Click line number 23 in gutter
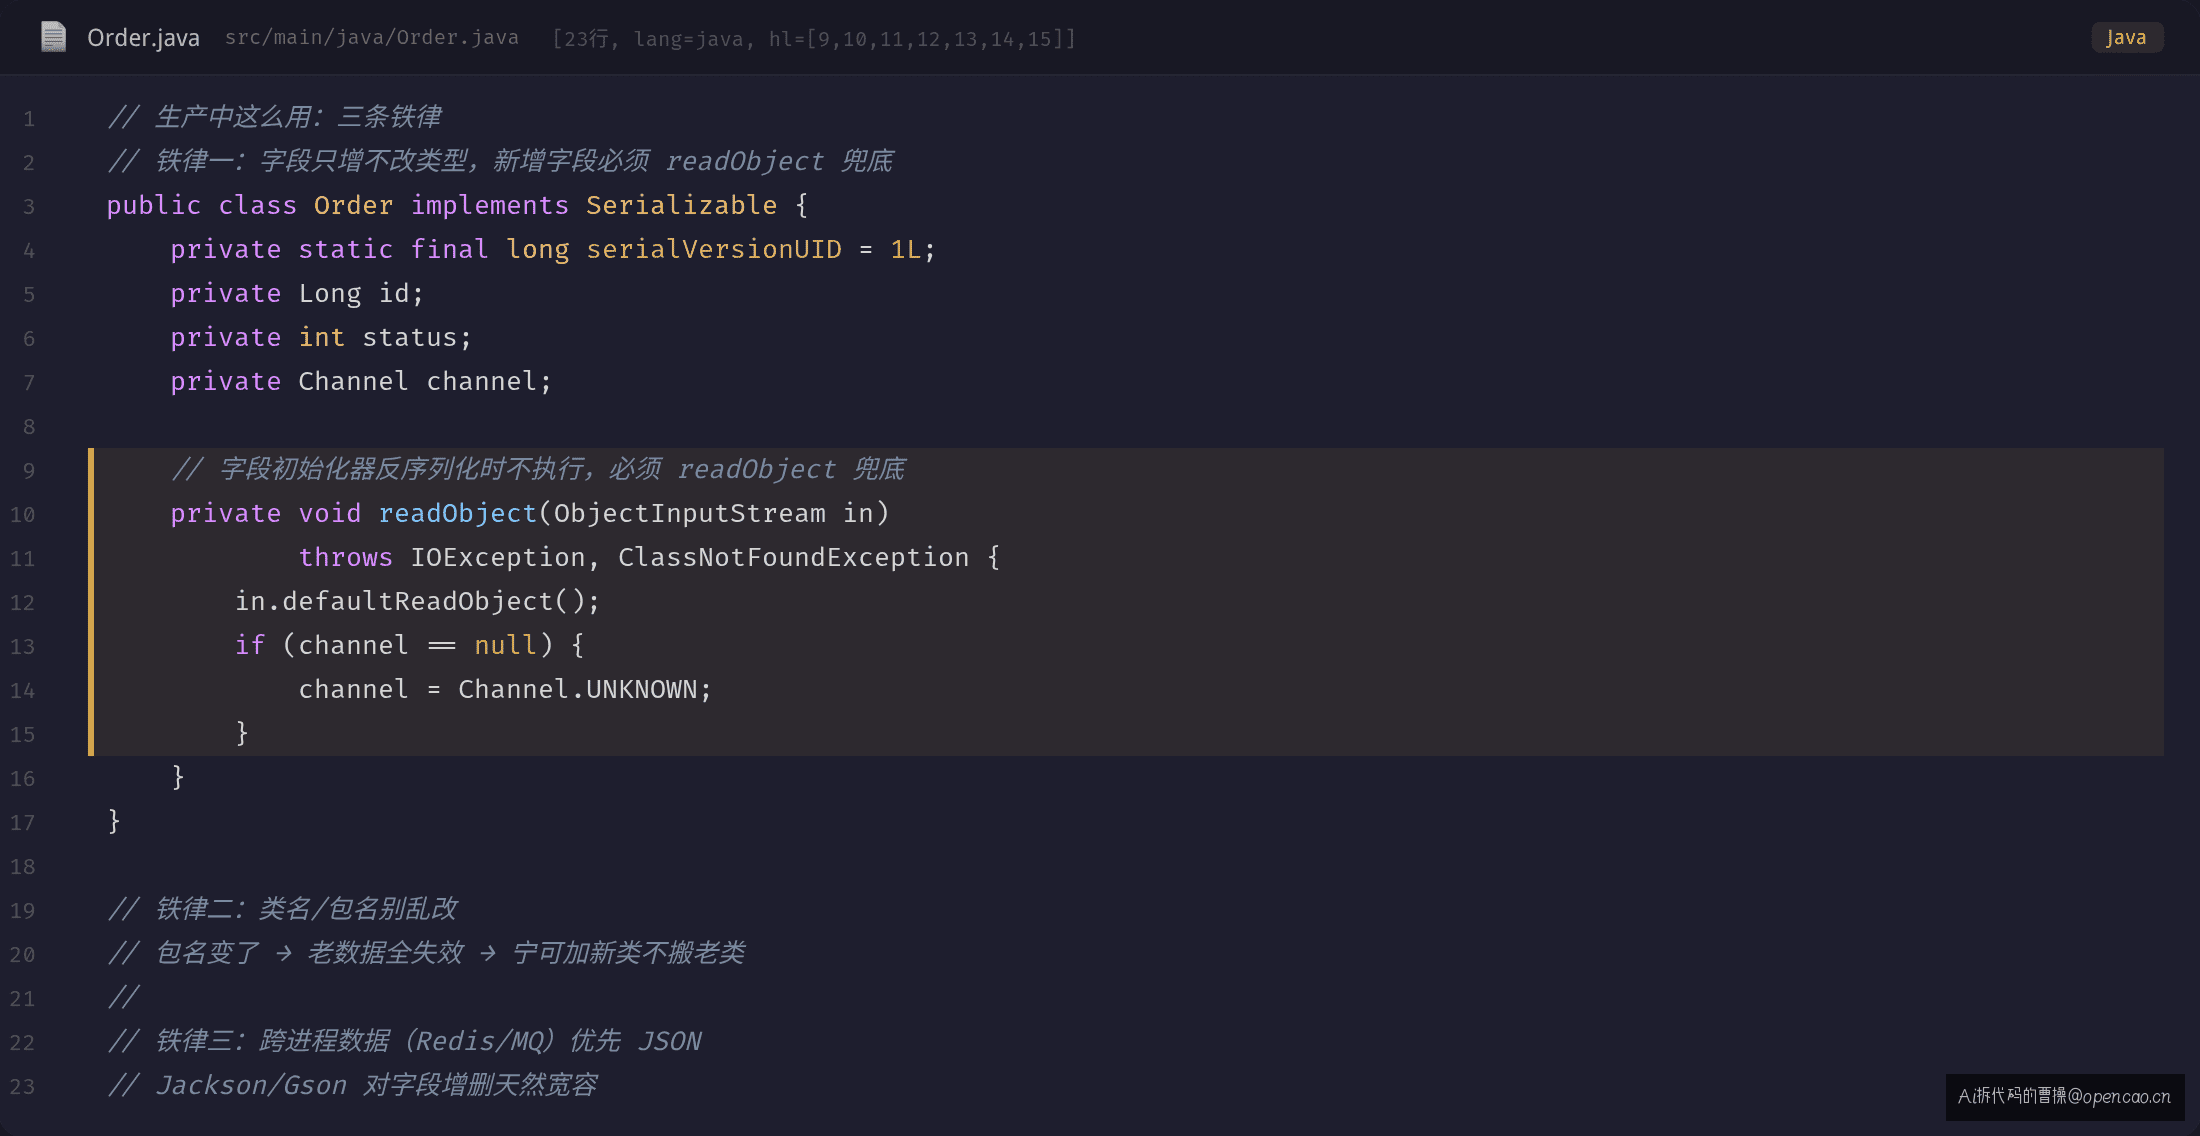2200x1136 pixels. [22, 1087]
